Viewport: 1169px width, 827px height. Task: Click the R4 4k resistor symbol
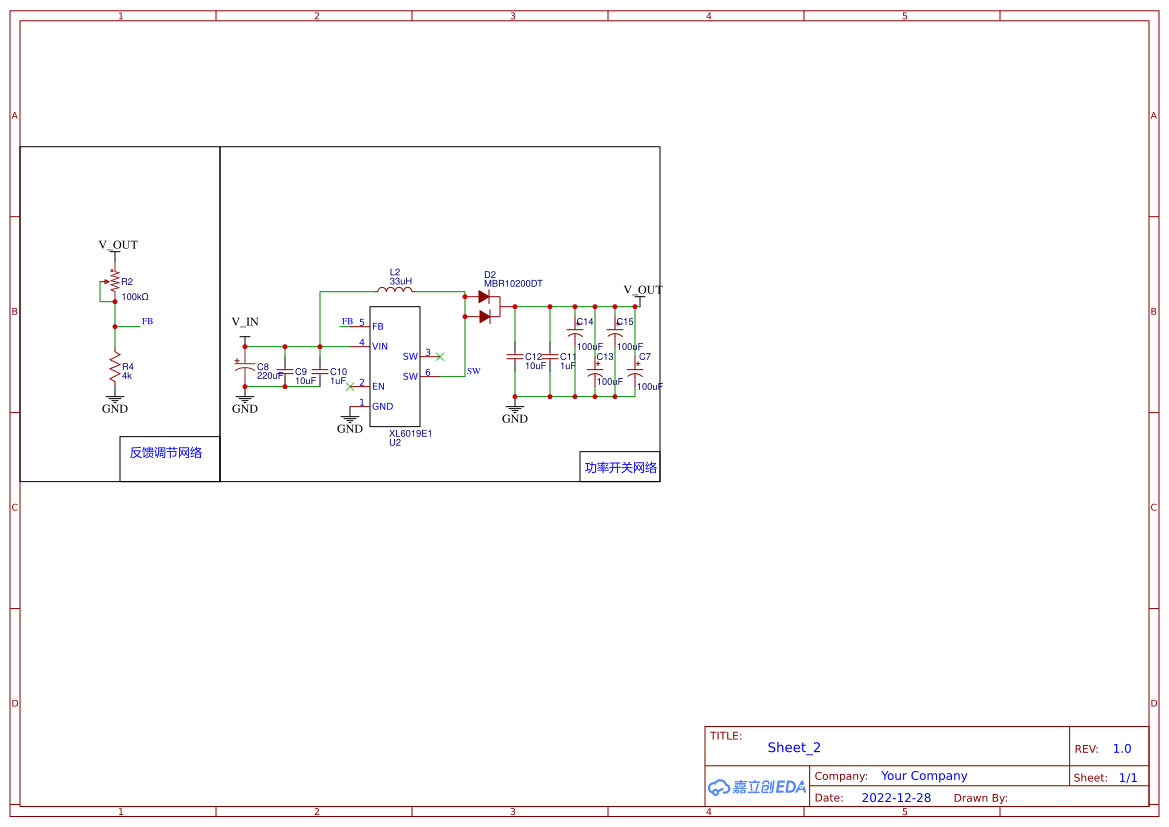click(115, 366)
